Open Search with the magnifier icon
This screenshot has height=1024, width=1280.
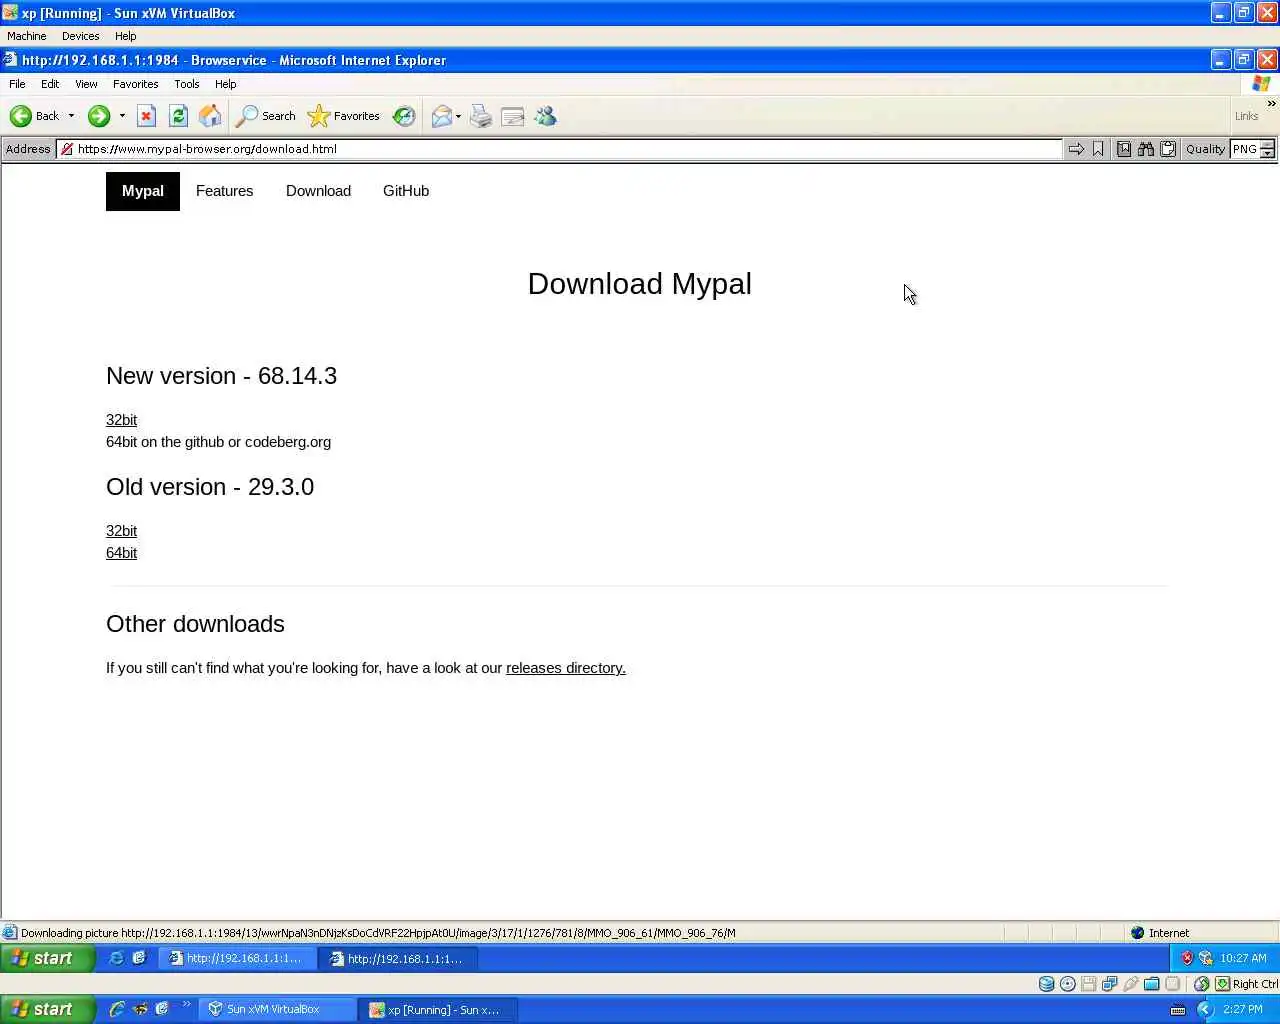(x=265, y=116)
